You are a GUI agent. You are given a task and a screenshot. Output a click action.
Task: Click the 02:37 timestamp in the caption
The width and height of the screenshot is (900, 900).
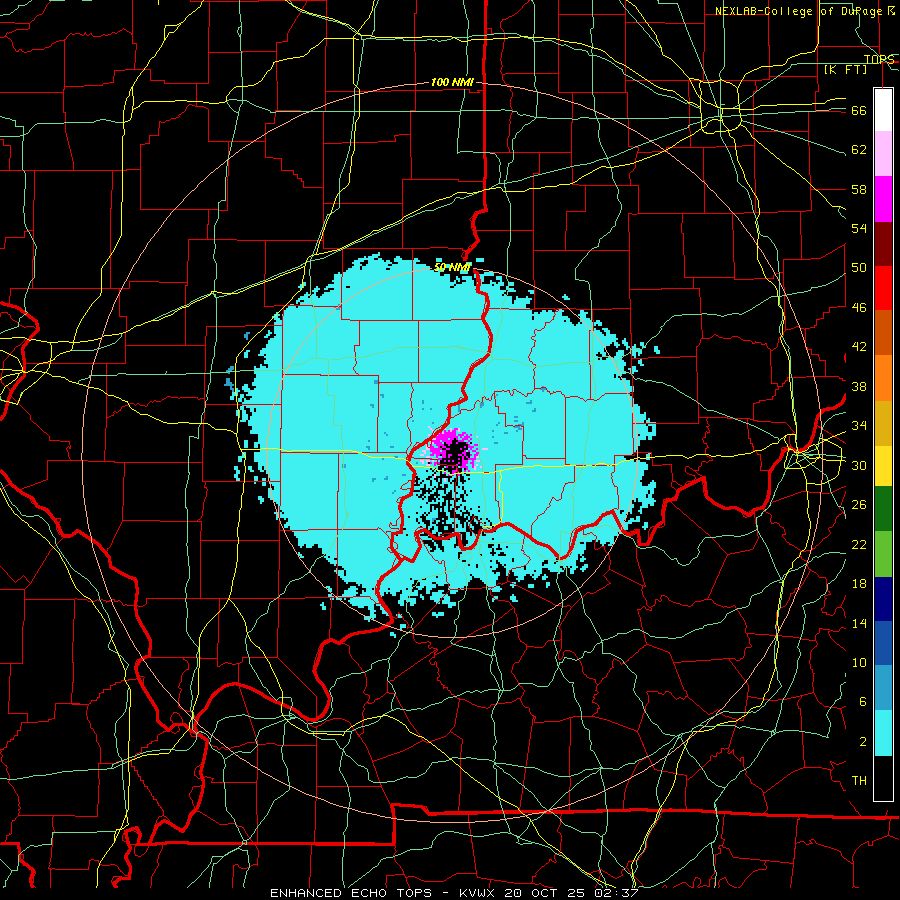[616, 893]
